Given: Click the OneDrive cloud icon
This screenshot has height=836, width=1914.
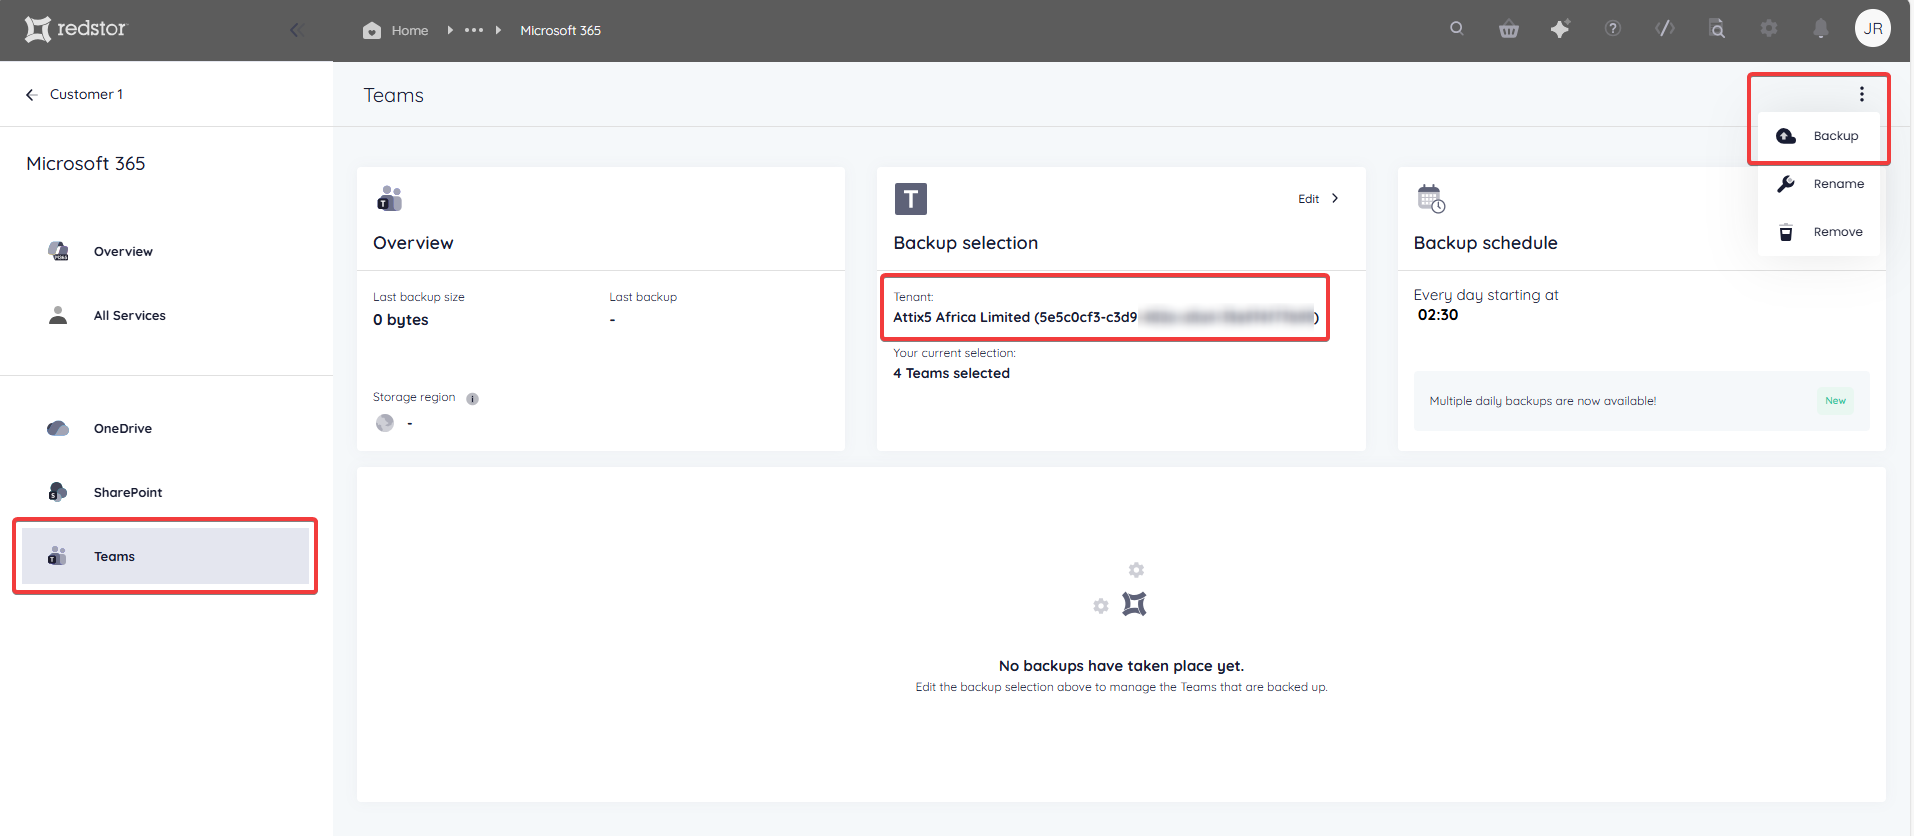Looking at the screenshot, I should tap(58, 428).
